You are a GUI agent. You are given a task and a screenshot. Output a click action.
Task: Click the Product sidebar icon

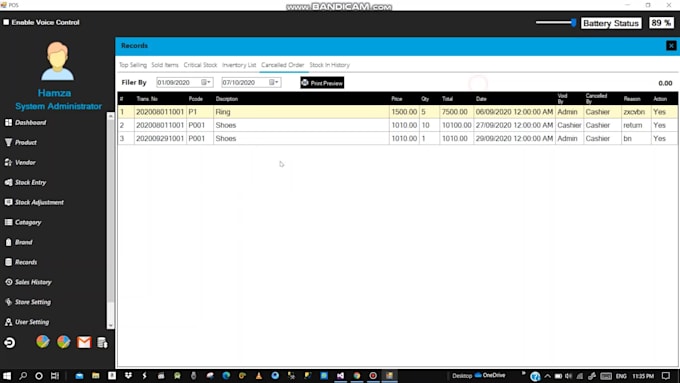tap(8, 142)
